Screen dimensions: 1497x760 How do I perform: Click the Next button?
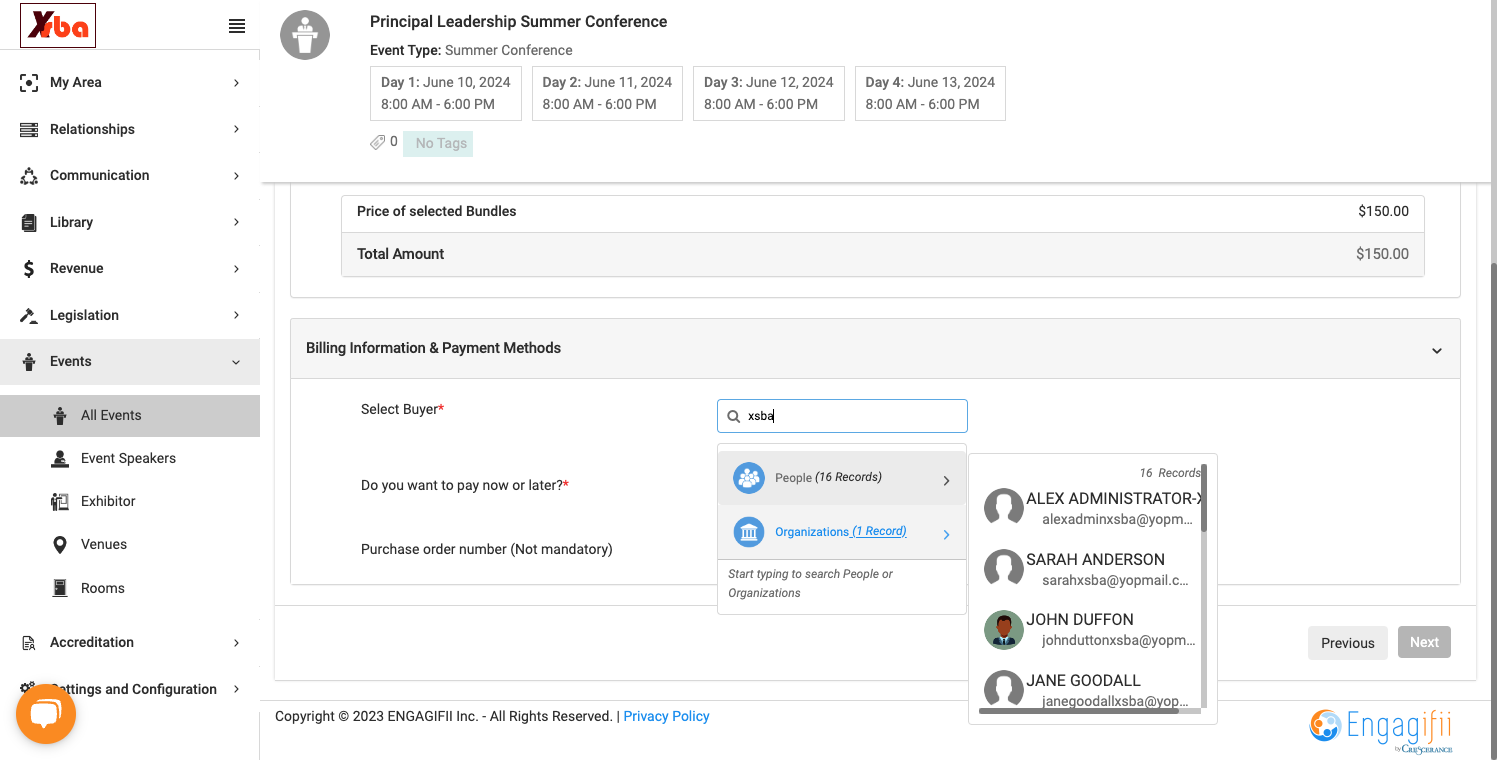(1424, 643)
